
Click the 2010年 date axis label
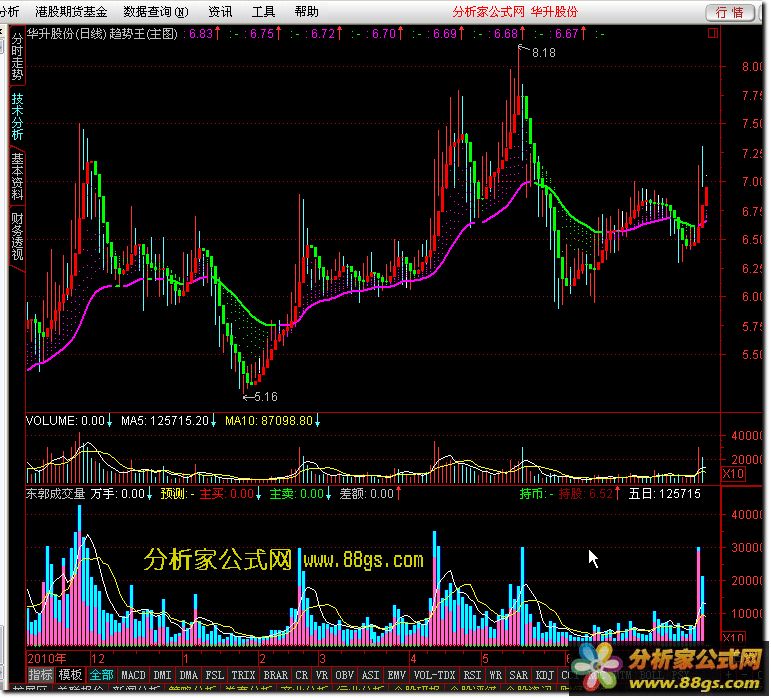(x=47, y=659)
